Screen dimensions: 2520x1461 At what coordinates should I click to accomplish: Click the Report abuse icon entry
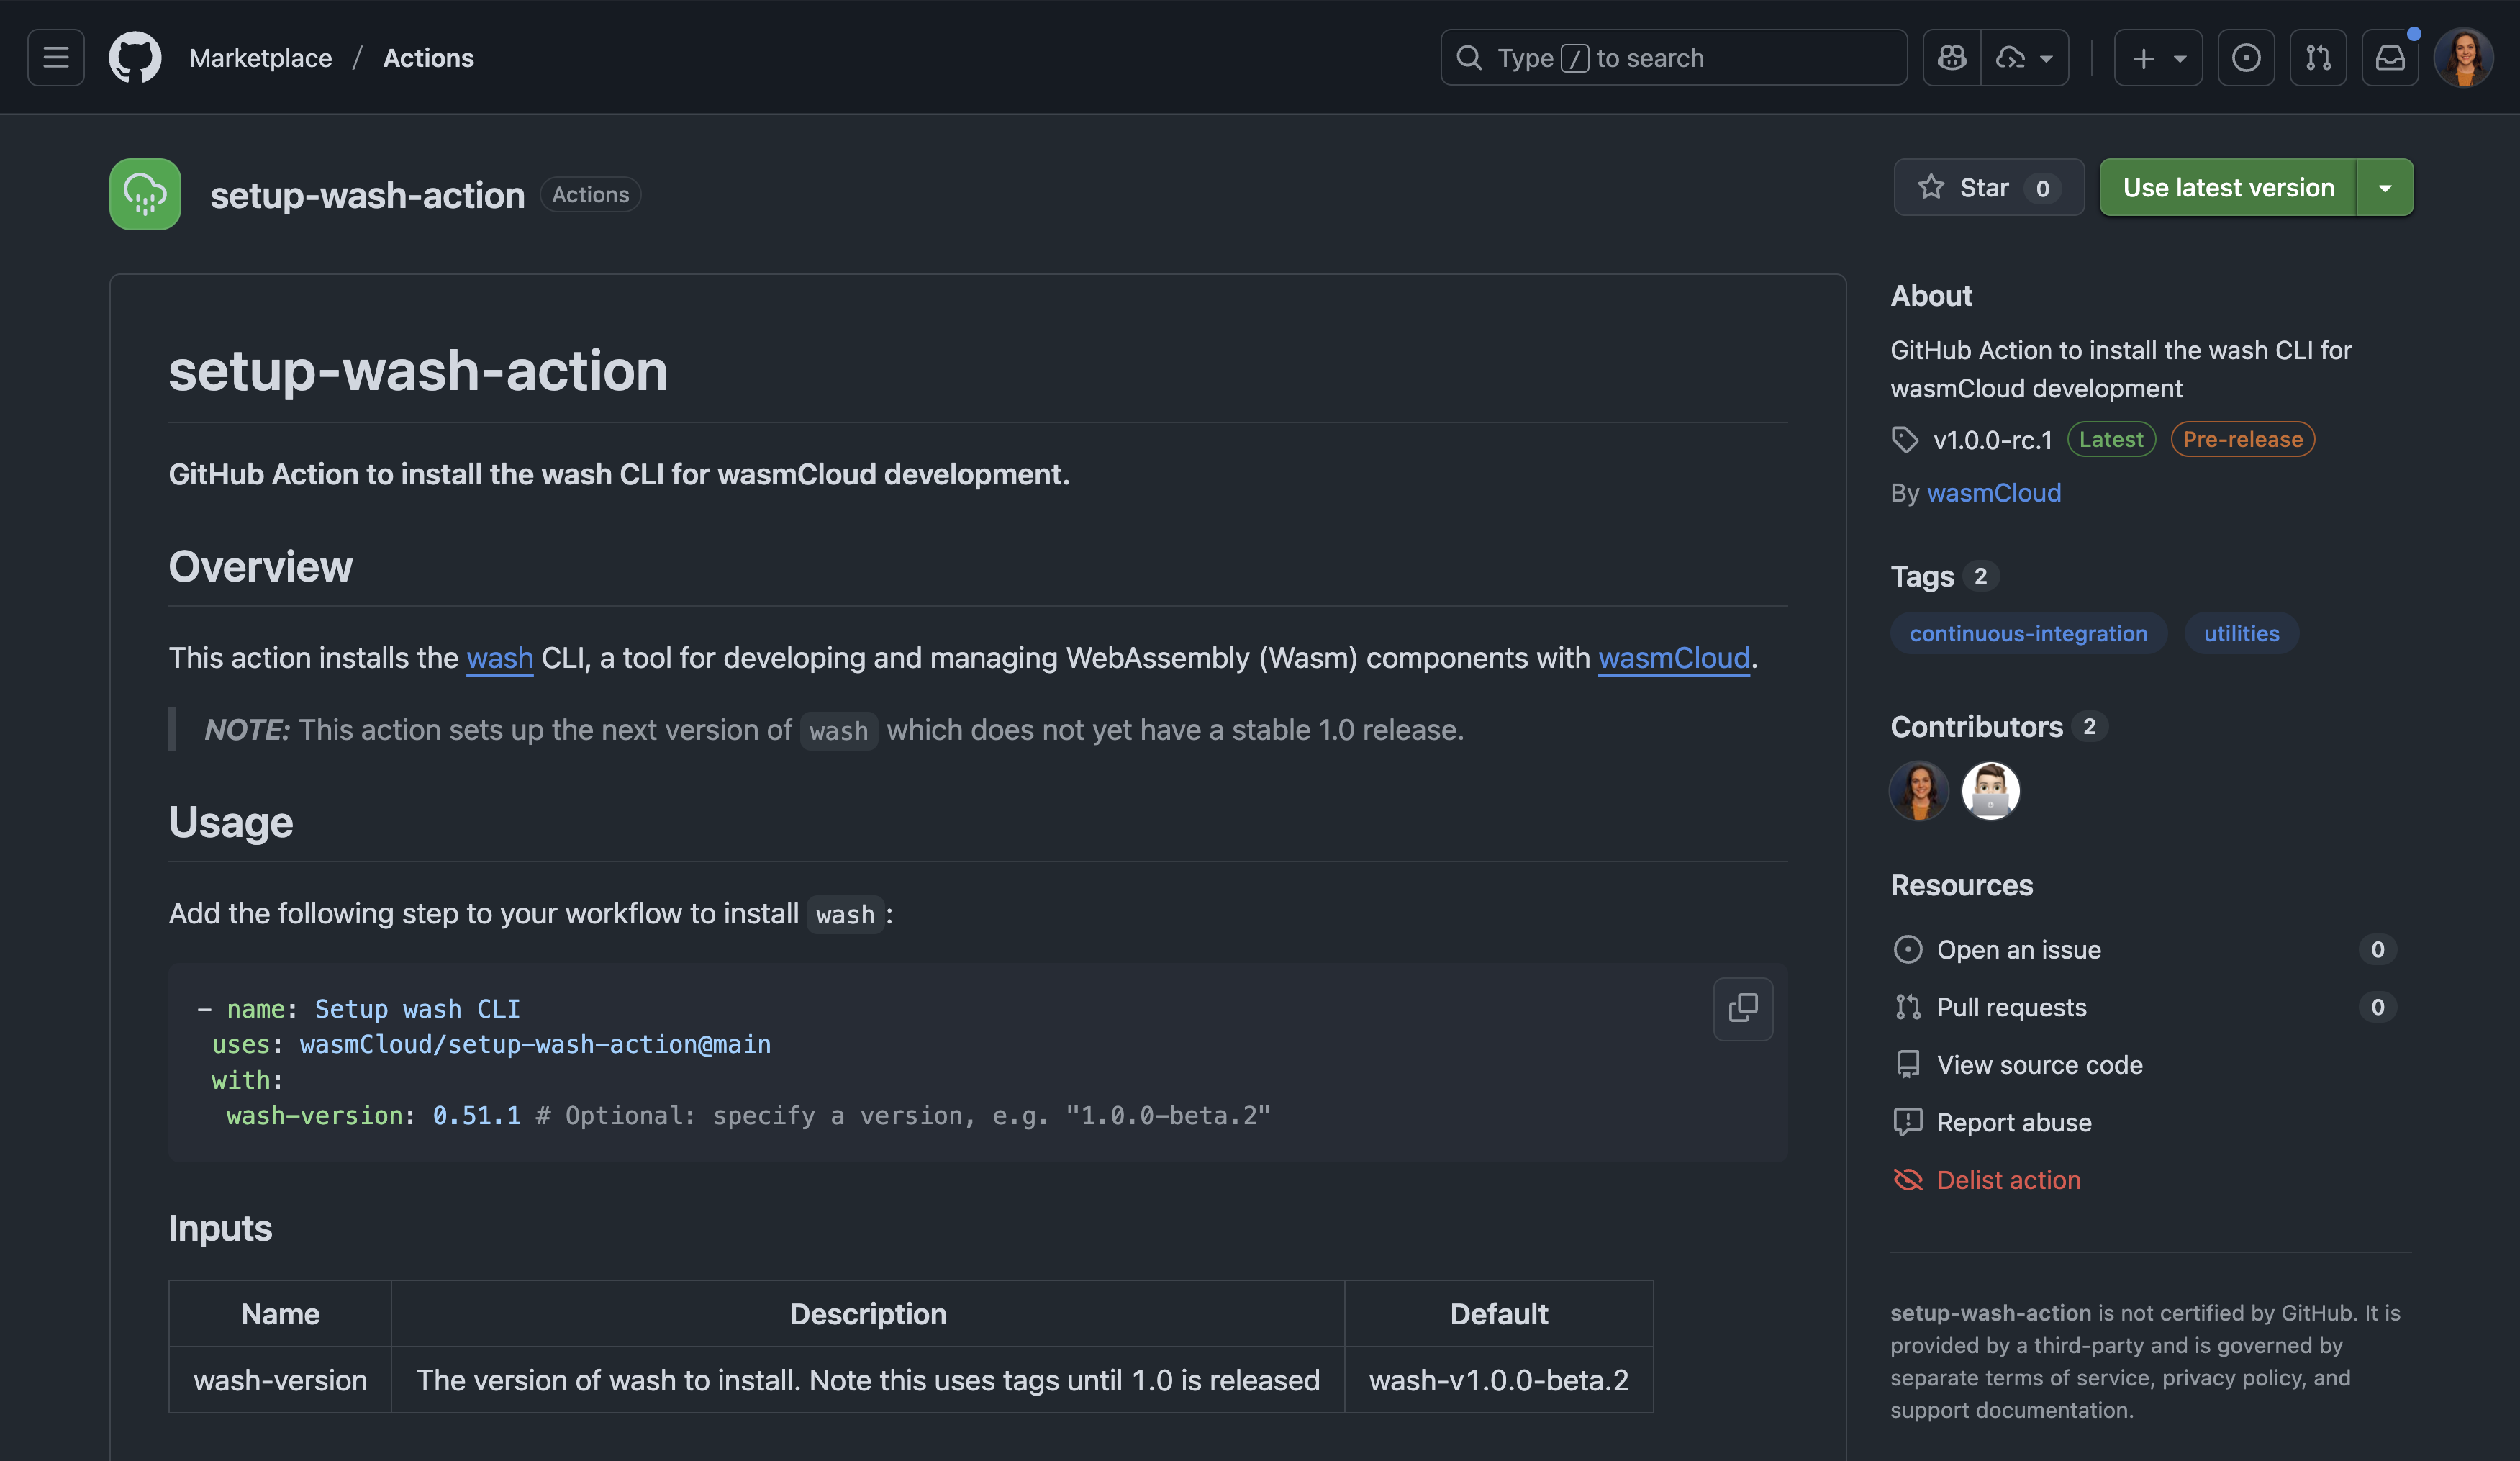(1908, 1122)
